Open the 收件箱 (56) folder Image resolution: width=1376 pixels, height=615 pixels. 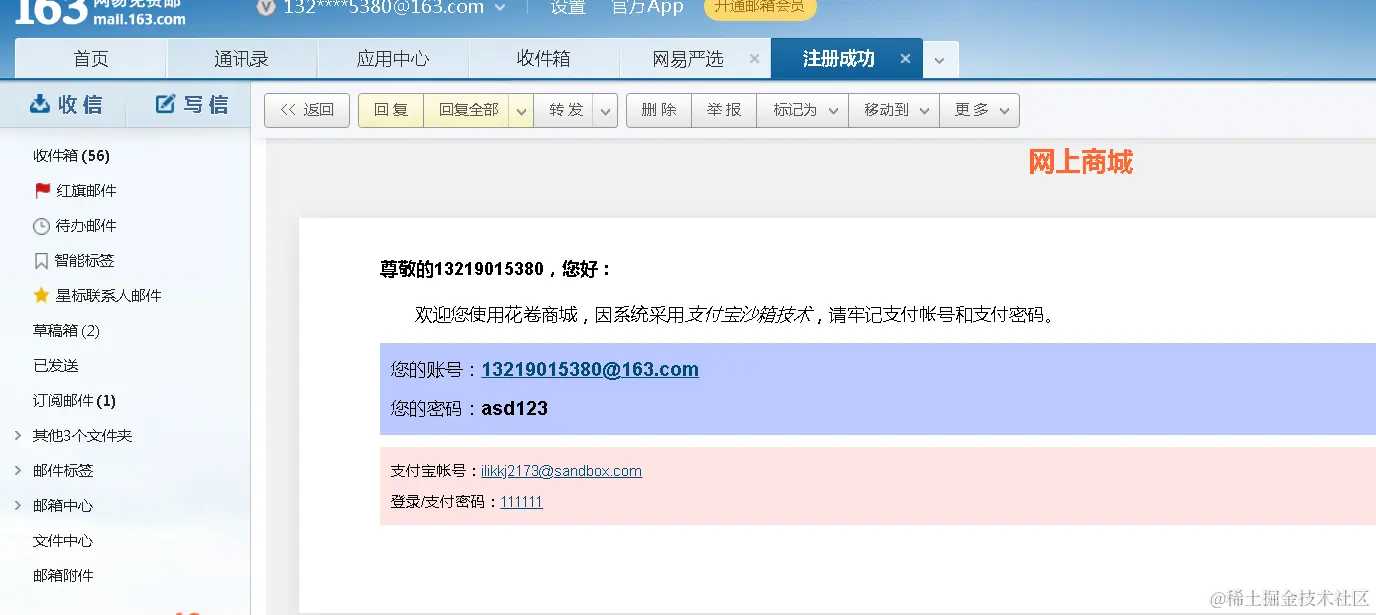[71, 155]
